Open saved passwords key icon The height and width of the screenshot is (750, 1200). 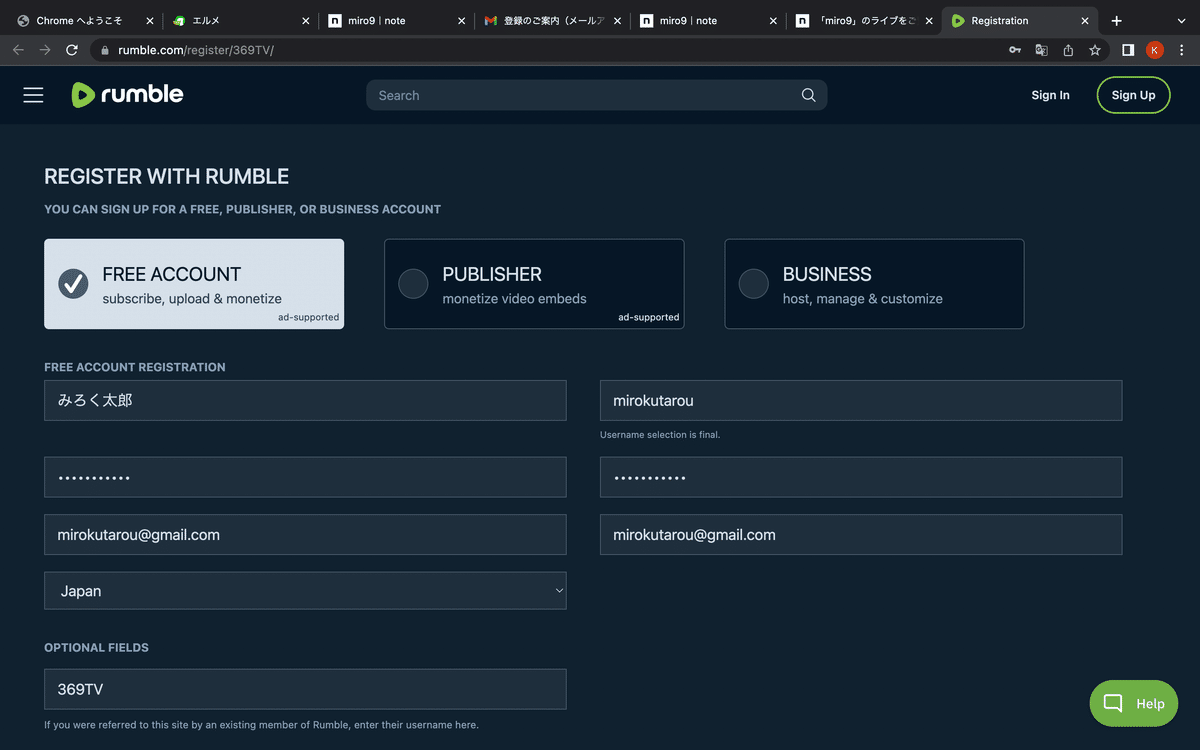click(1014, 50)
